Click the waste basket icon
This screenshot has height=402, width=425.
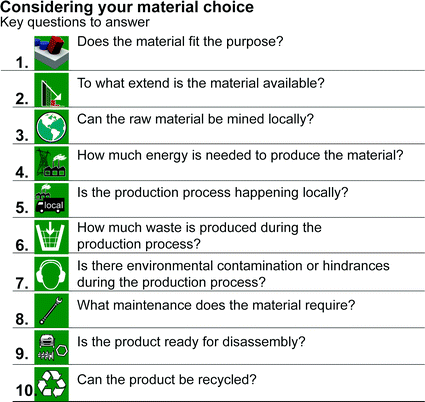coord(51,237)
